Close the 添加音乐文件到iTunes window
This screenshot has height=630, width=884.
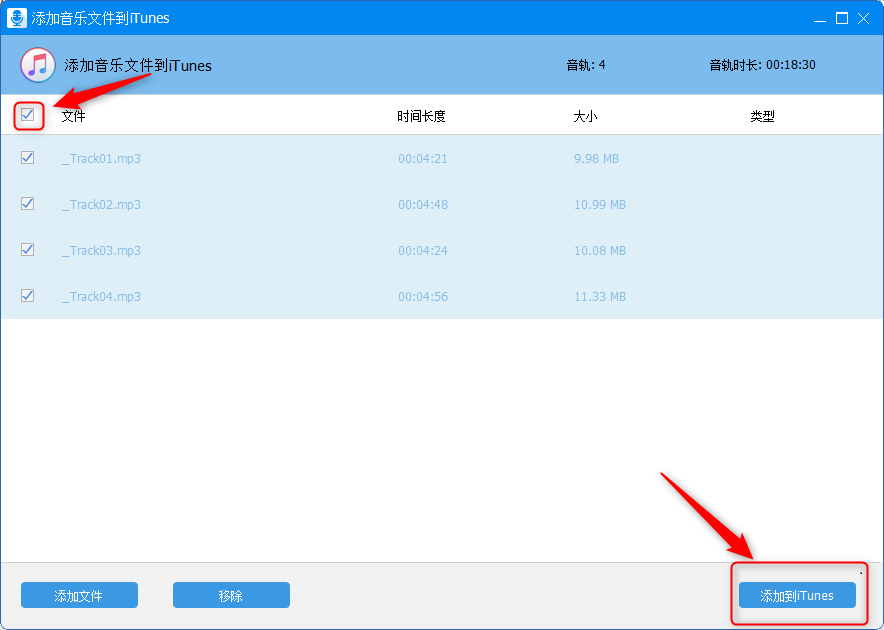tap(863, 19)
